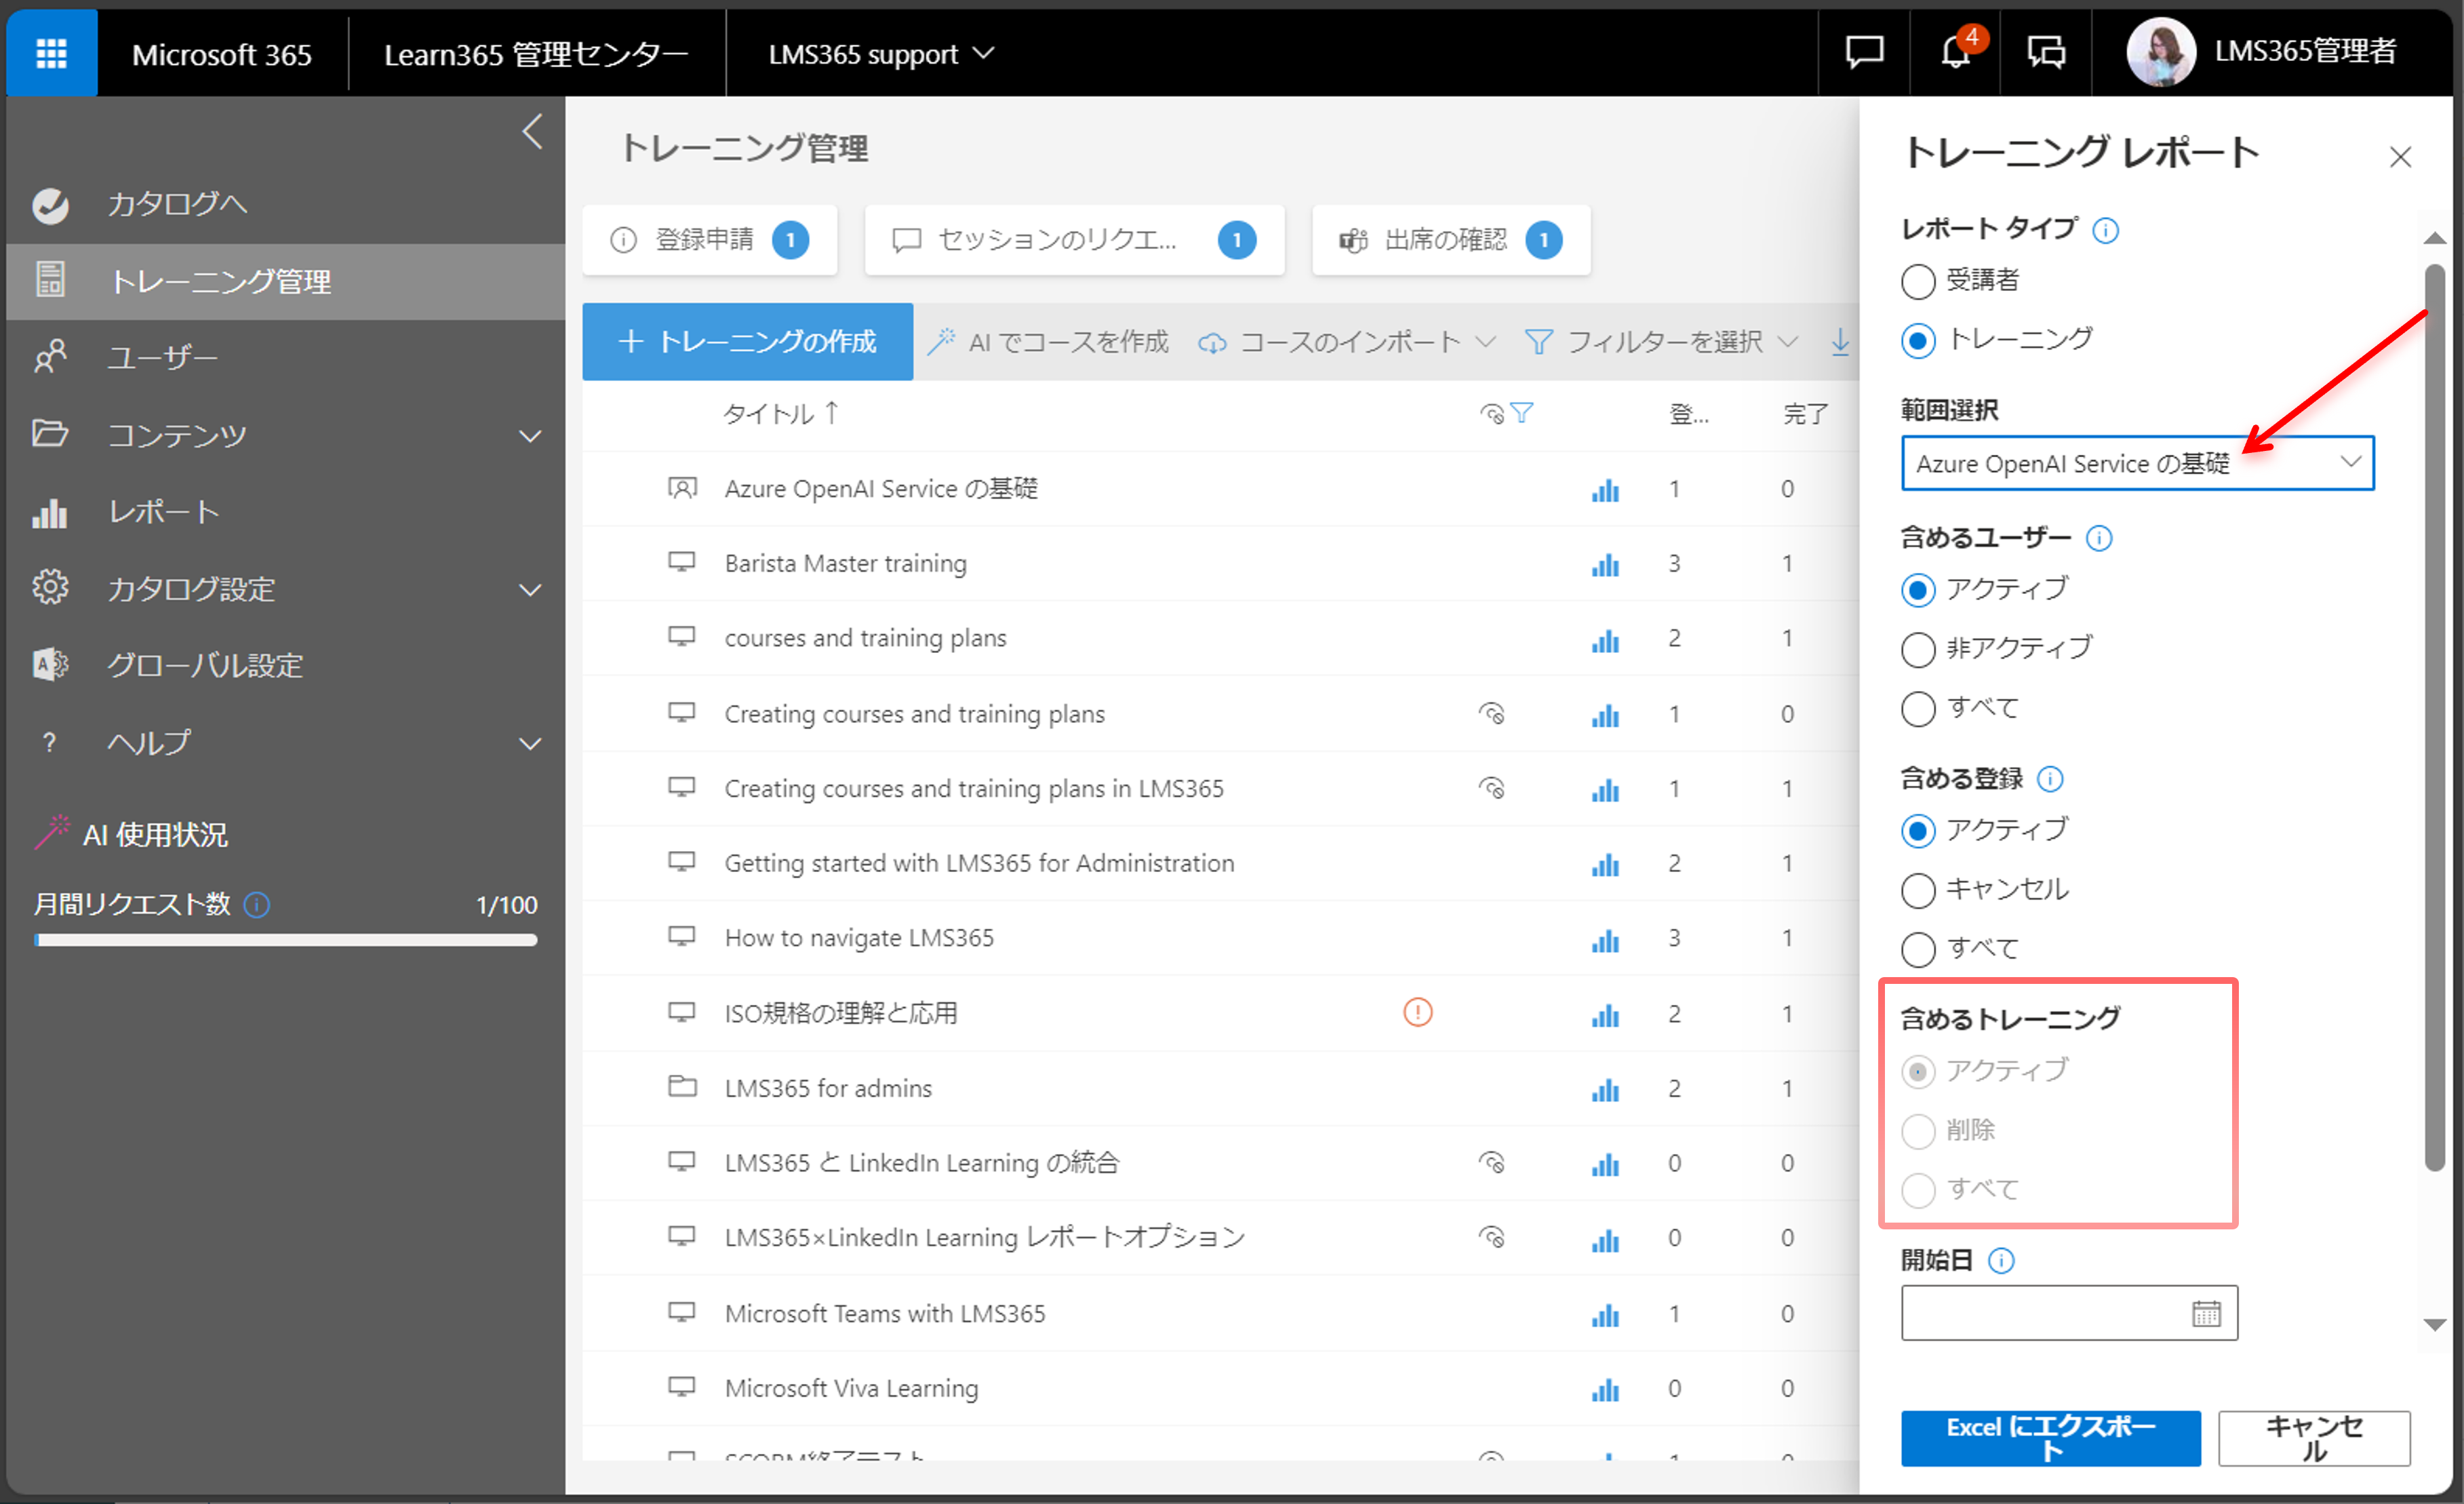Expand ヘルプ sidebar section
This screenshot has width=2464, height=1504.
pos(531,744)
